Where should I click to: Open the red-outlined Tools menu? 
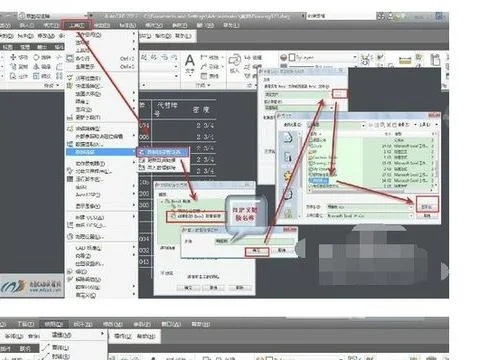tap(77, 25)
